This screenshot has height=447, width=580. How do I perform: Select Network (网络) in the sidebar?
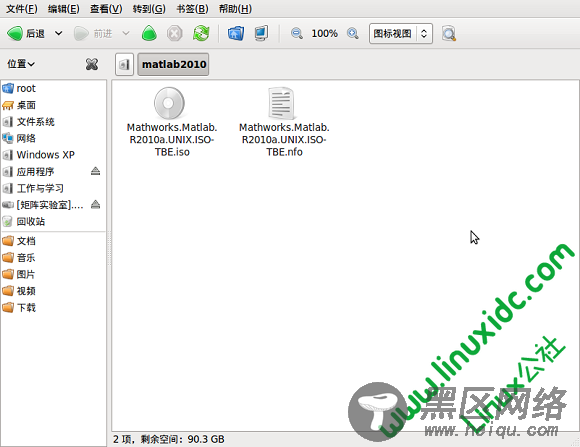(53, 138)
